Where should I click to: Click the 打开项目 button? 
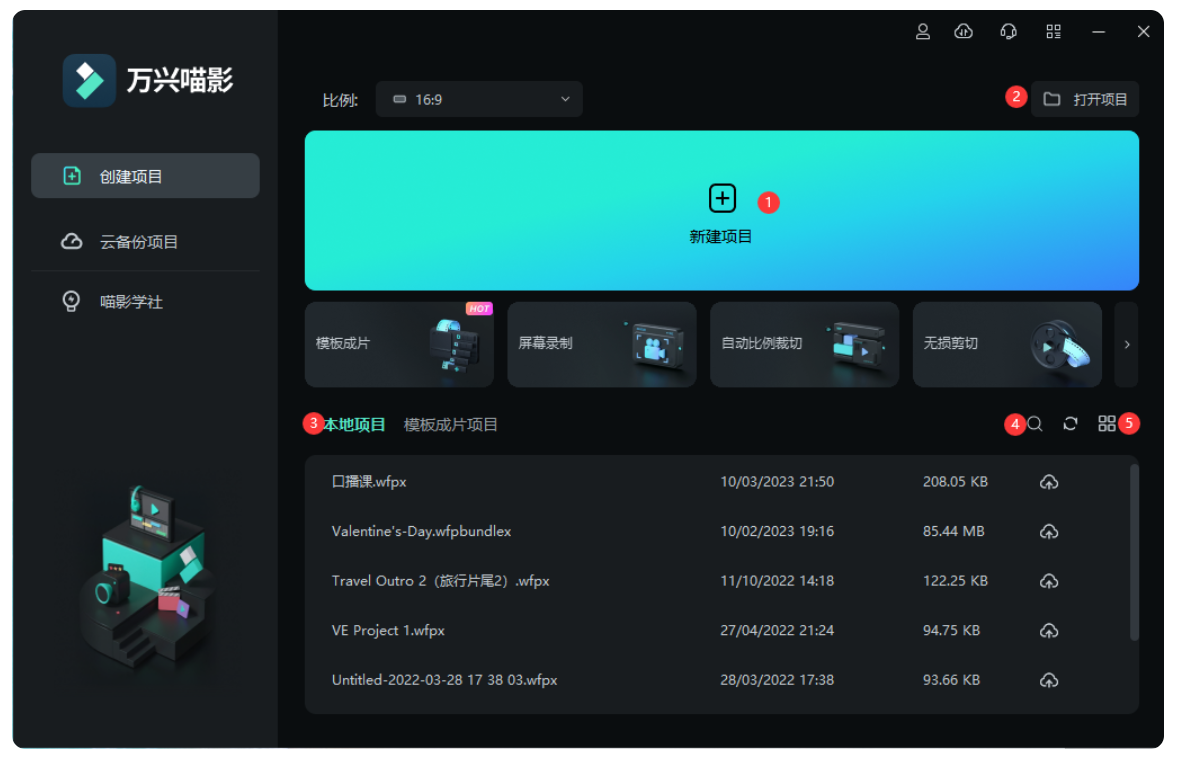pos(1085,99)
